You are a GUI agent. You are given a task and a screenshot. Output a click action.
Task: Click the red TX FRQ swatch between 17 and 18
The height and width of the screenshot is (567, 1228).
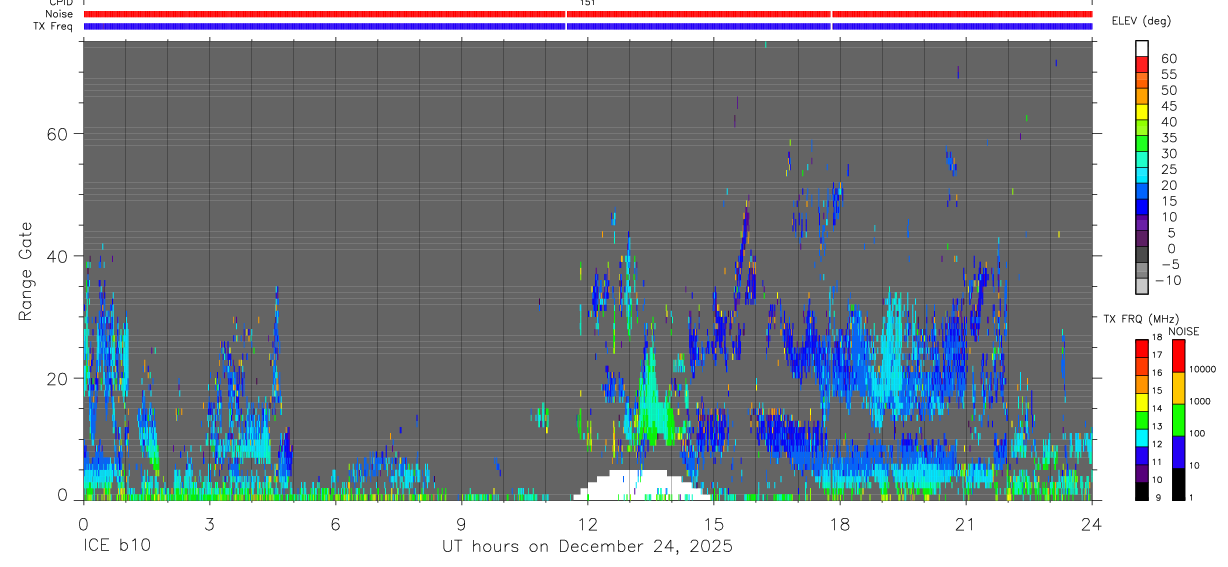(1141, 347)
